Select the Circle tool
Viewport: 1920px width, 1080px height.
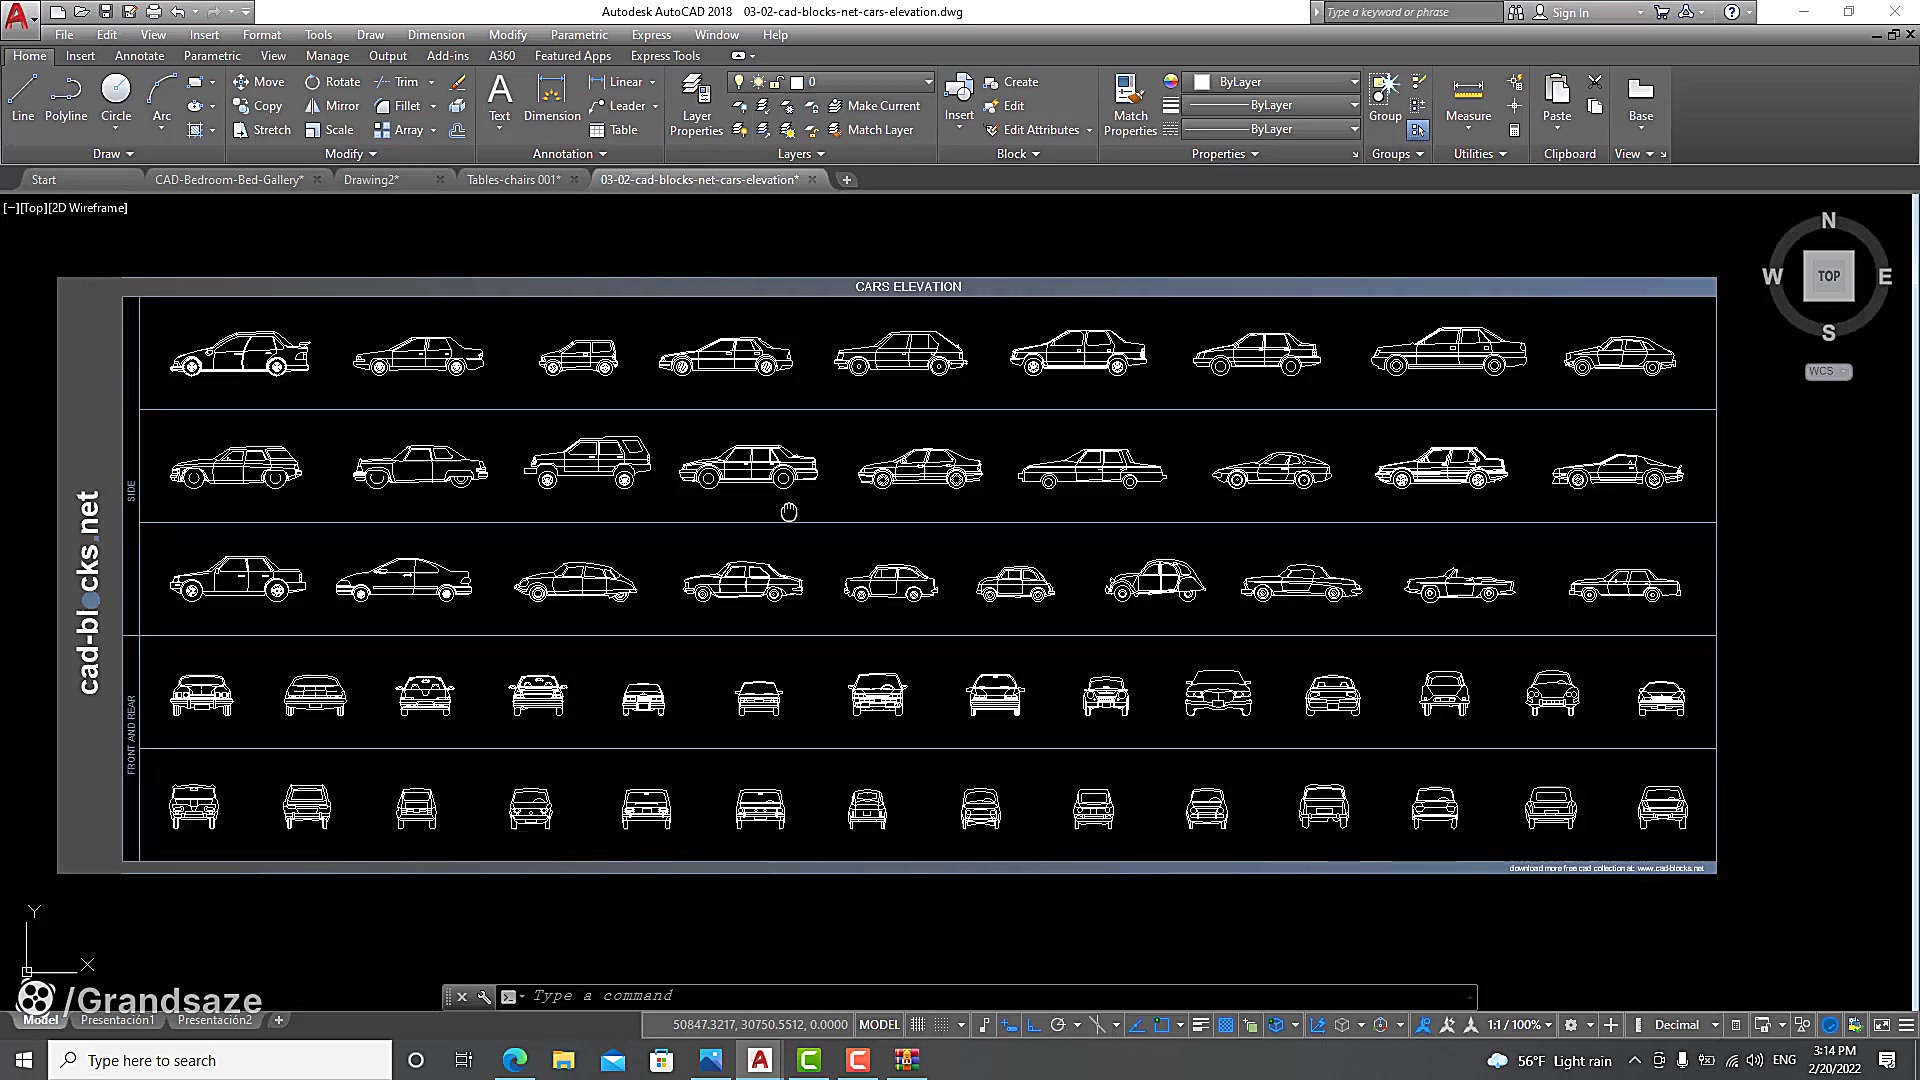[x=116, y=98]
